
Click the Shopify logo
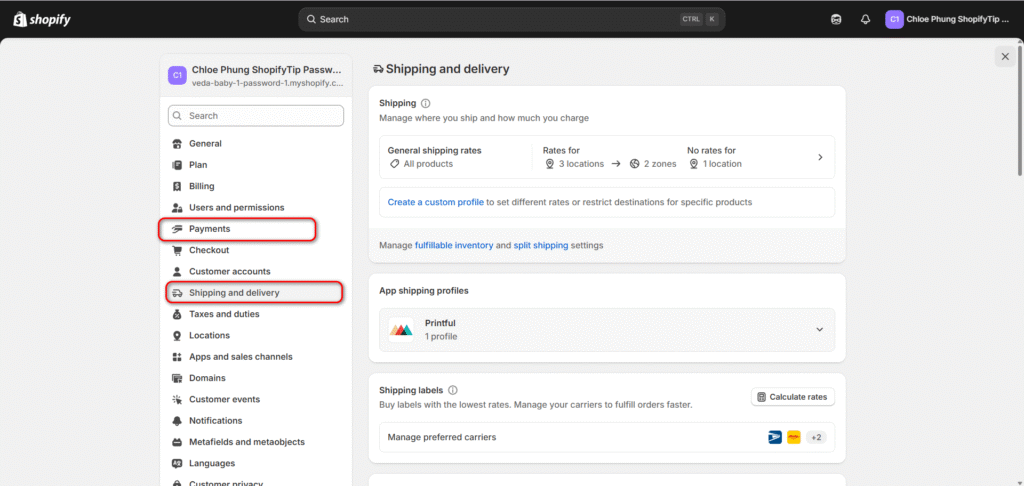[x=42, y=19]
